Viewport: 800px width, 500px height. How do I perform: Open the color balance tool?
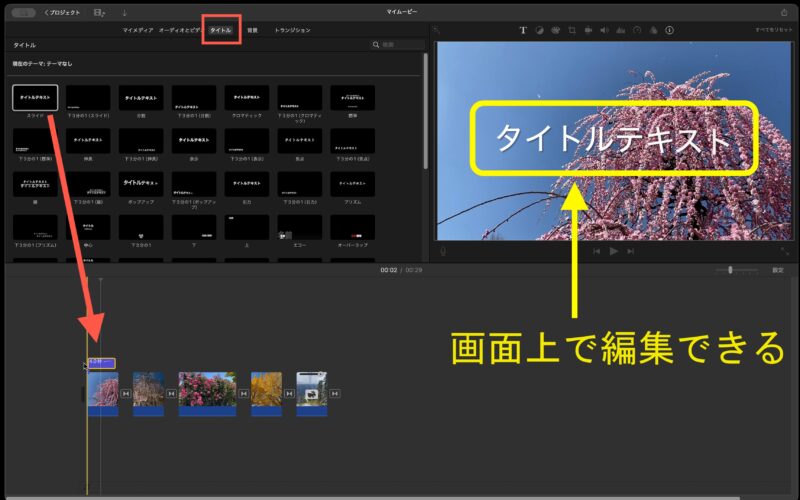click(x=539, y=30)
